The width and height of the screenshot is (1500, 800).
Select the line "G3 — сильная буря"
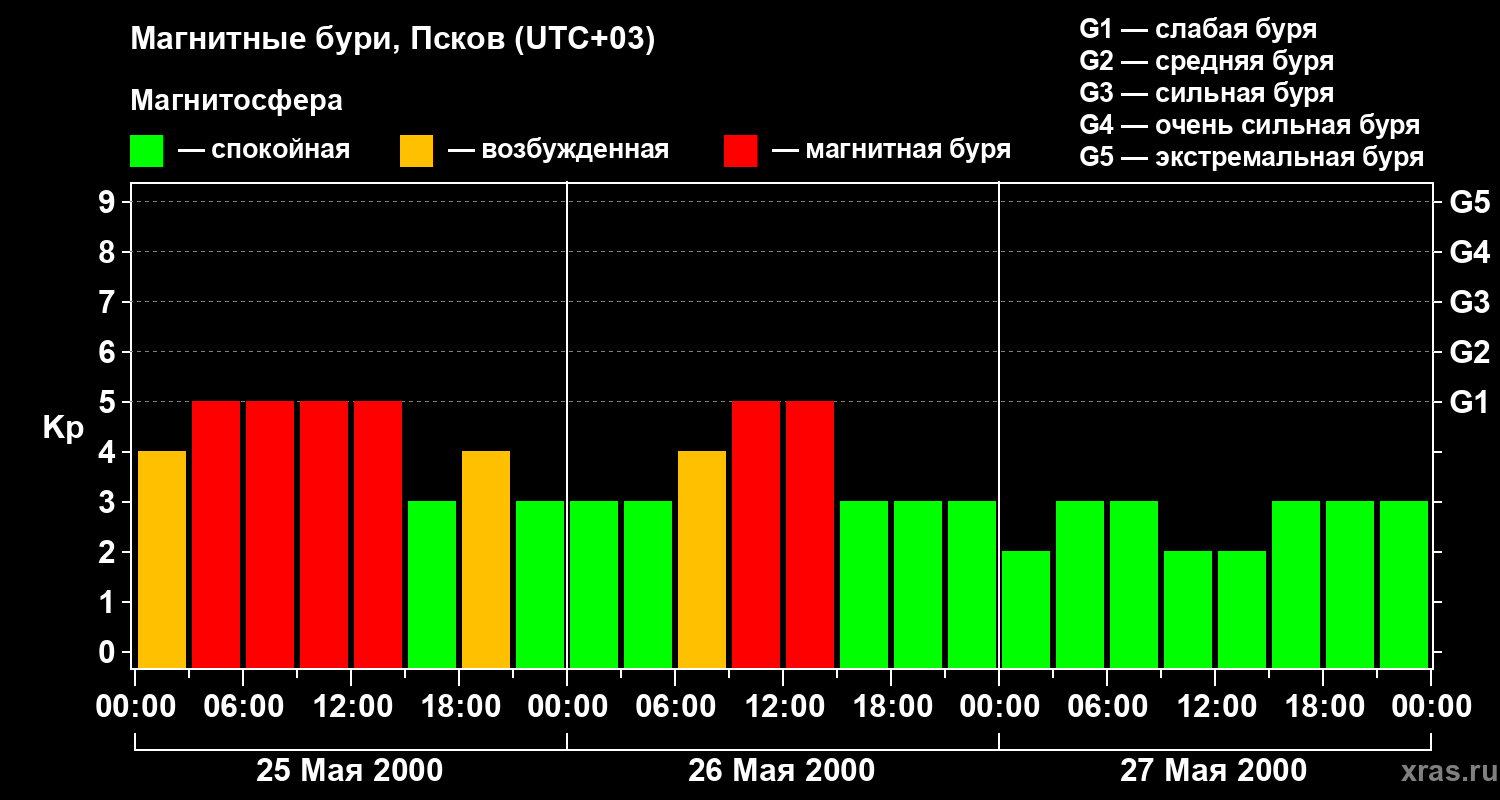pyautogui.click(x=1206, y=93)
